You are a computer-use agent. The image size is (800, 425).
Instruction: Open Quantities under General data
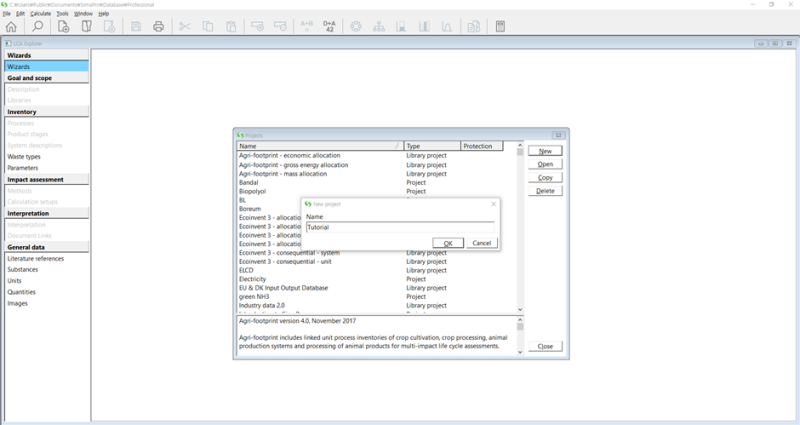tap(21, 292)
